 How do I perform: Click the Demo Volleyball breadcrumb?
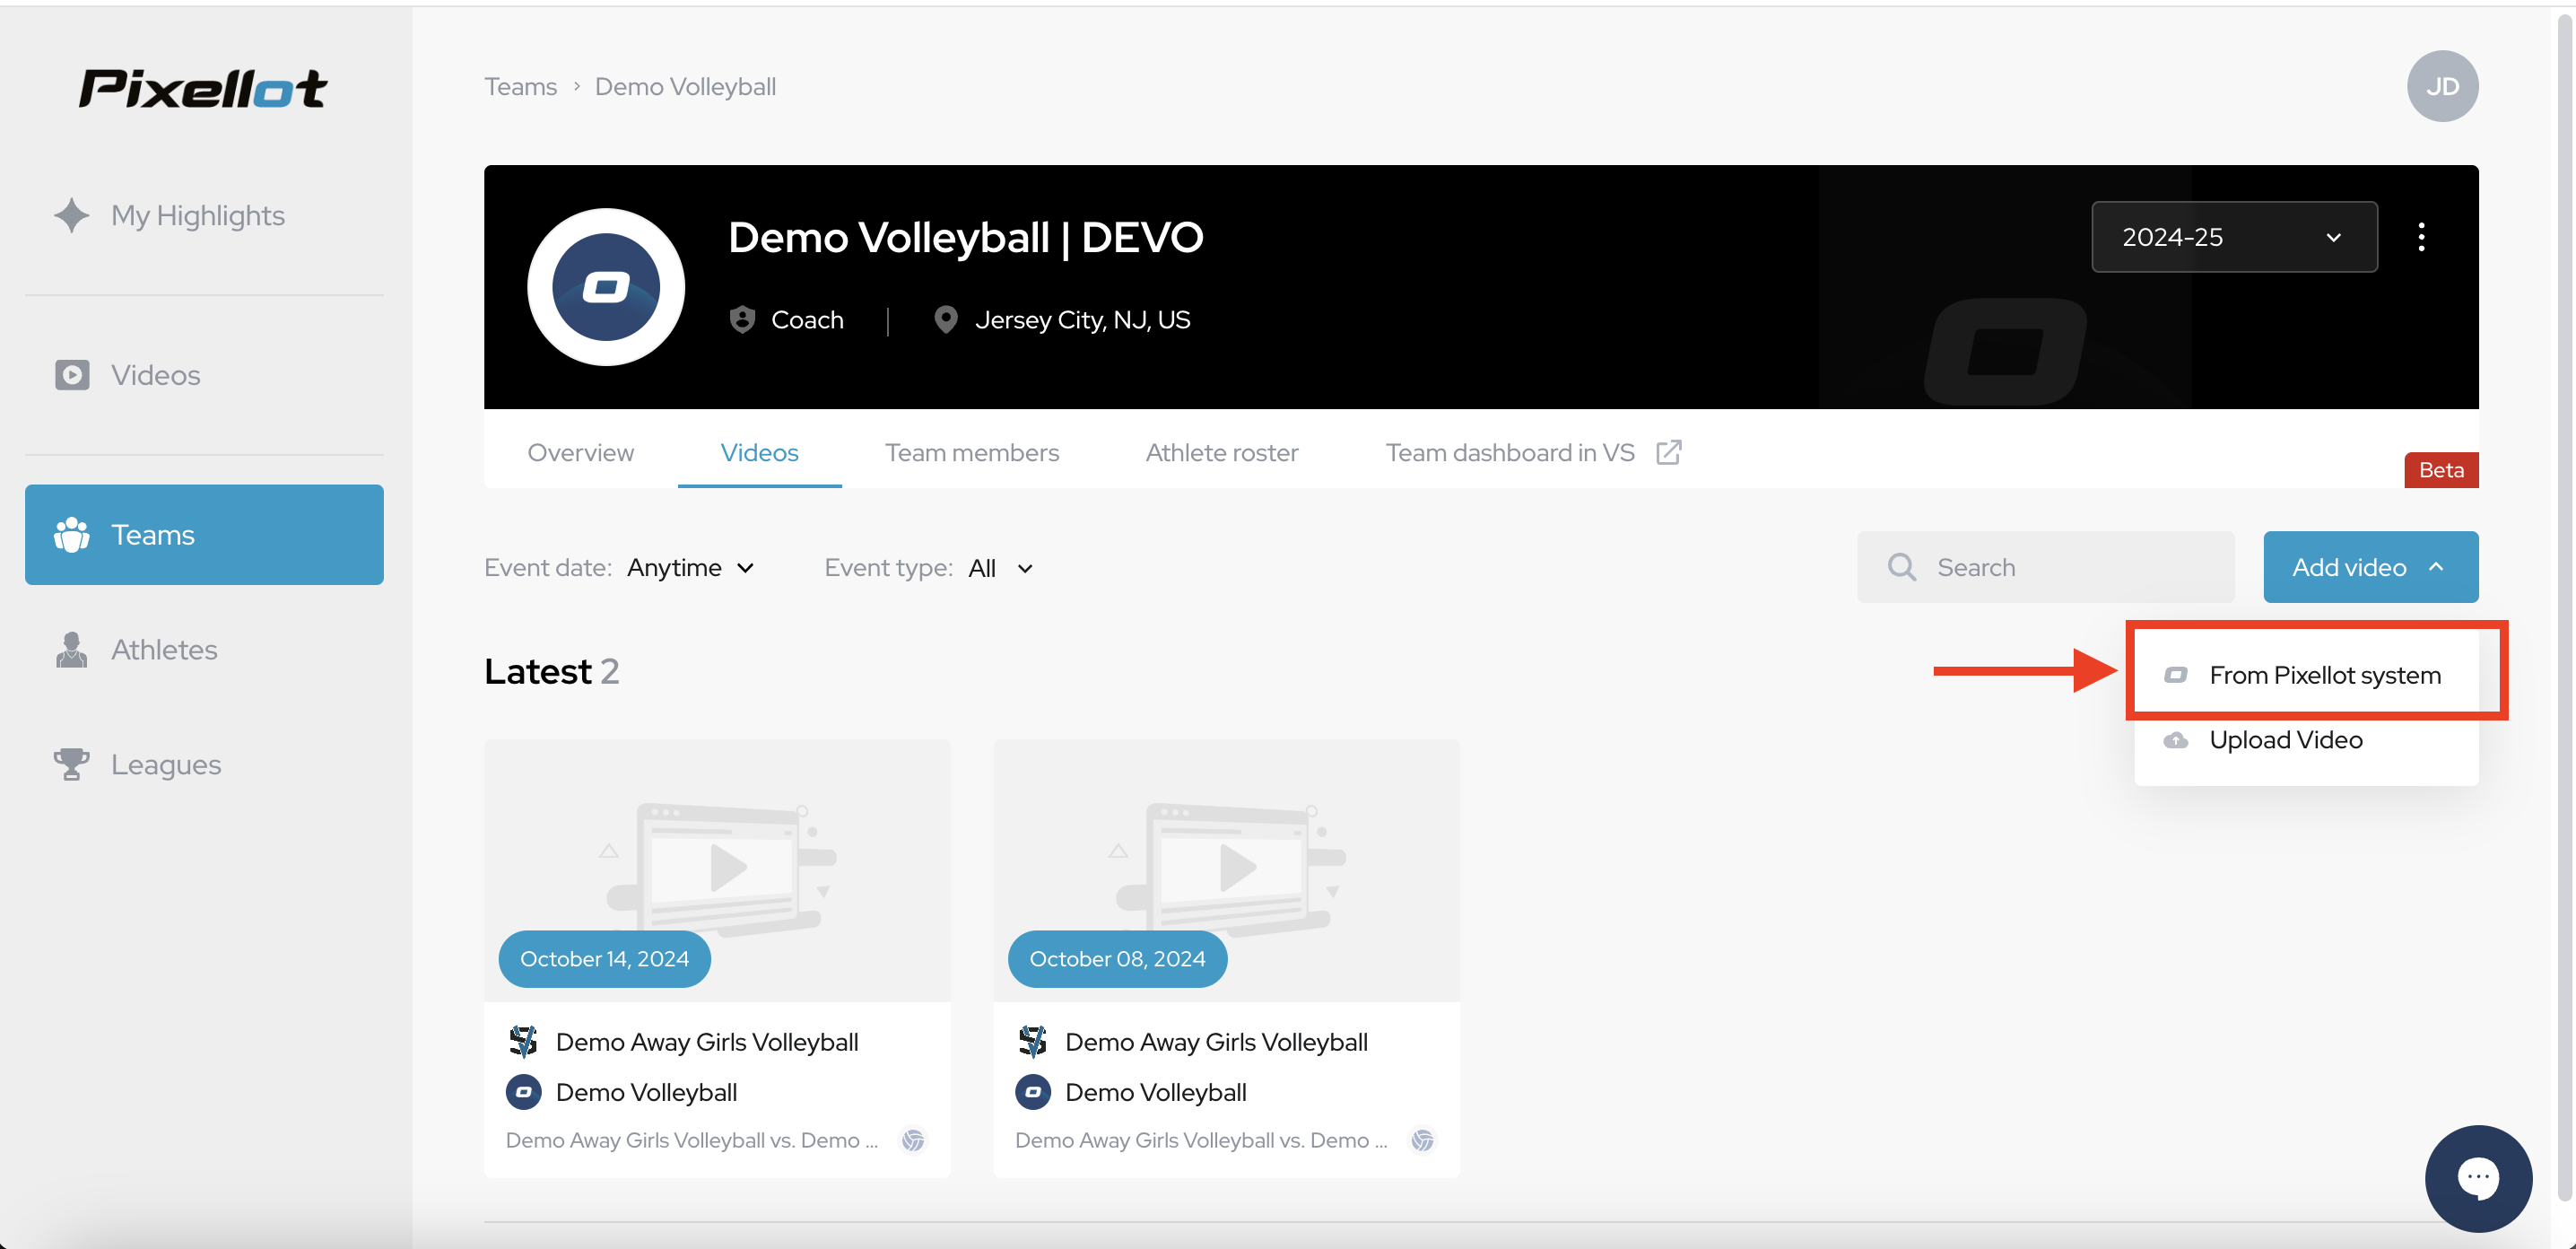[x=685, y=86]
